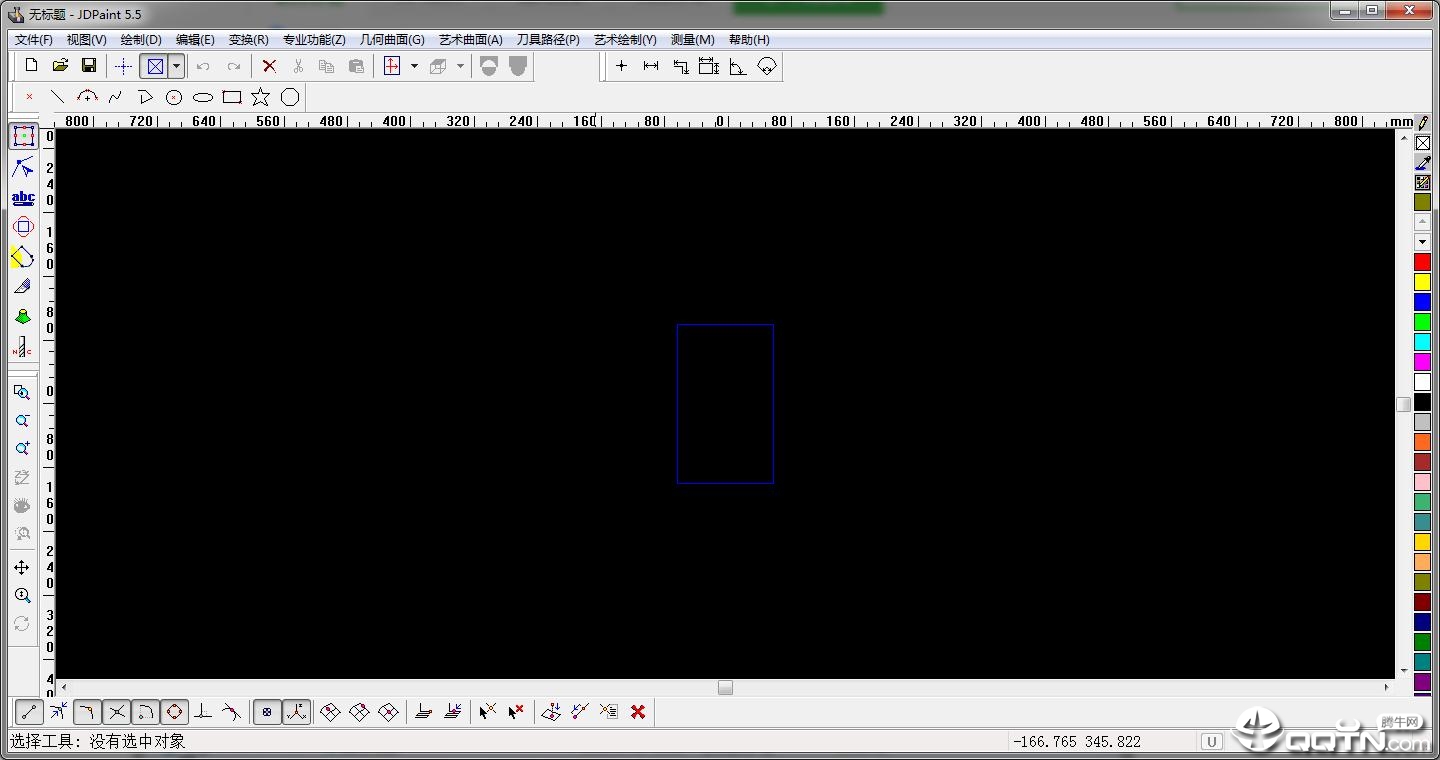Toggle the intersection snap button

click(x=117, y=712)
